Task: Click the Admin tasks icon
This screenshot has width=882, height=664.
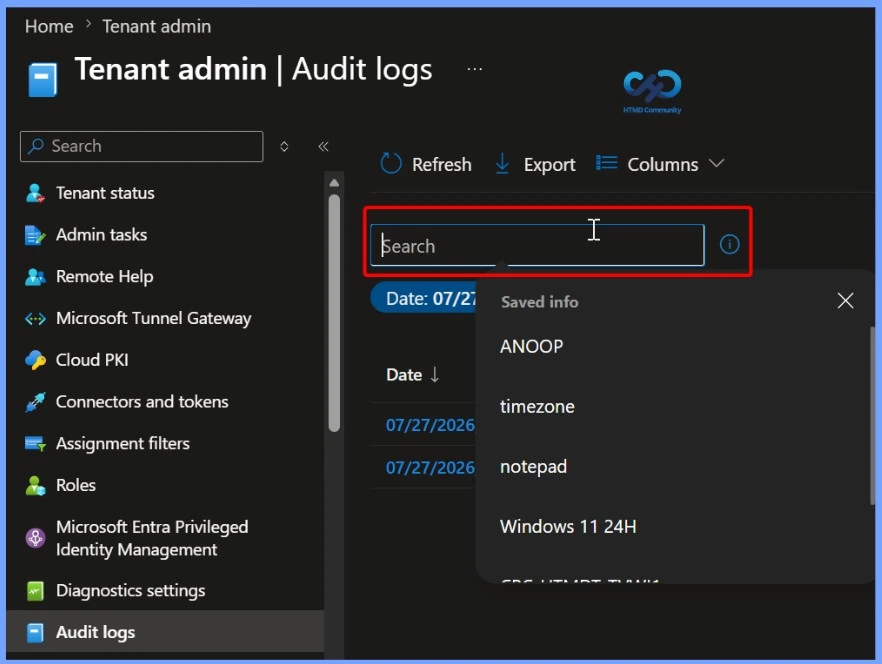Action: coord(35,235)
